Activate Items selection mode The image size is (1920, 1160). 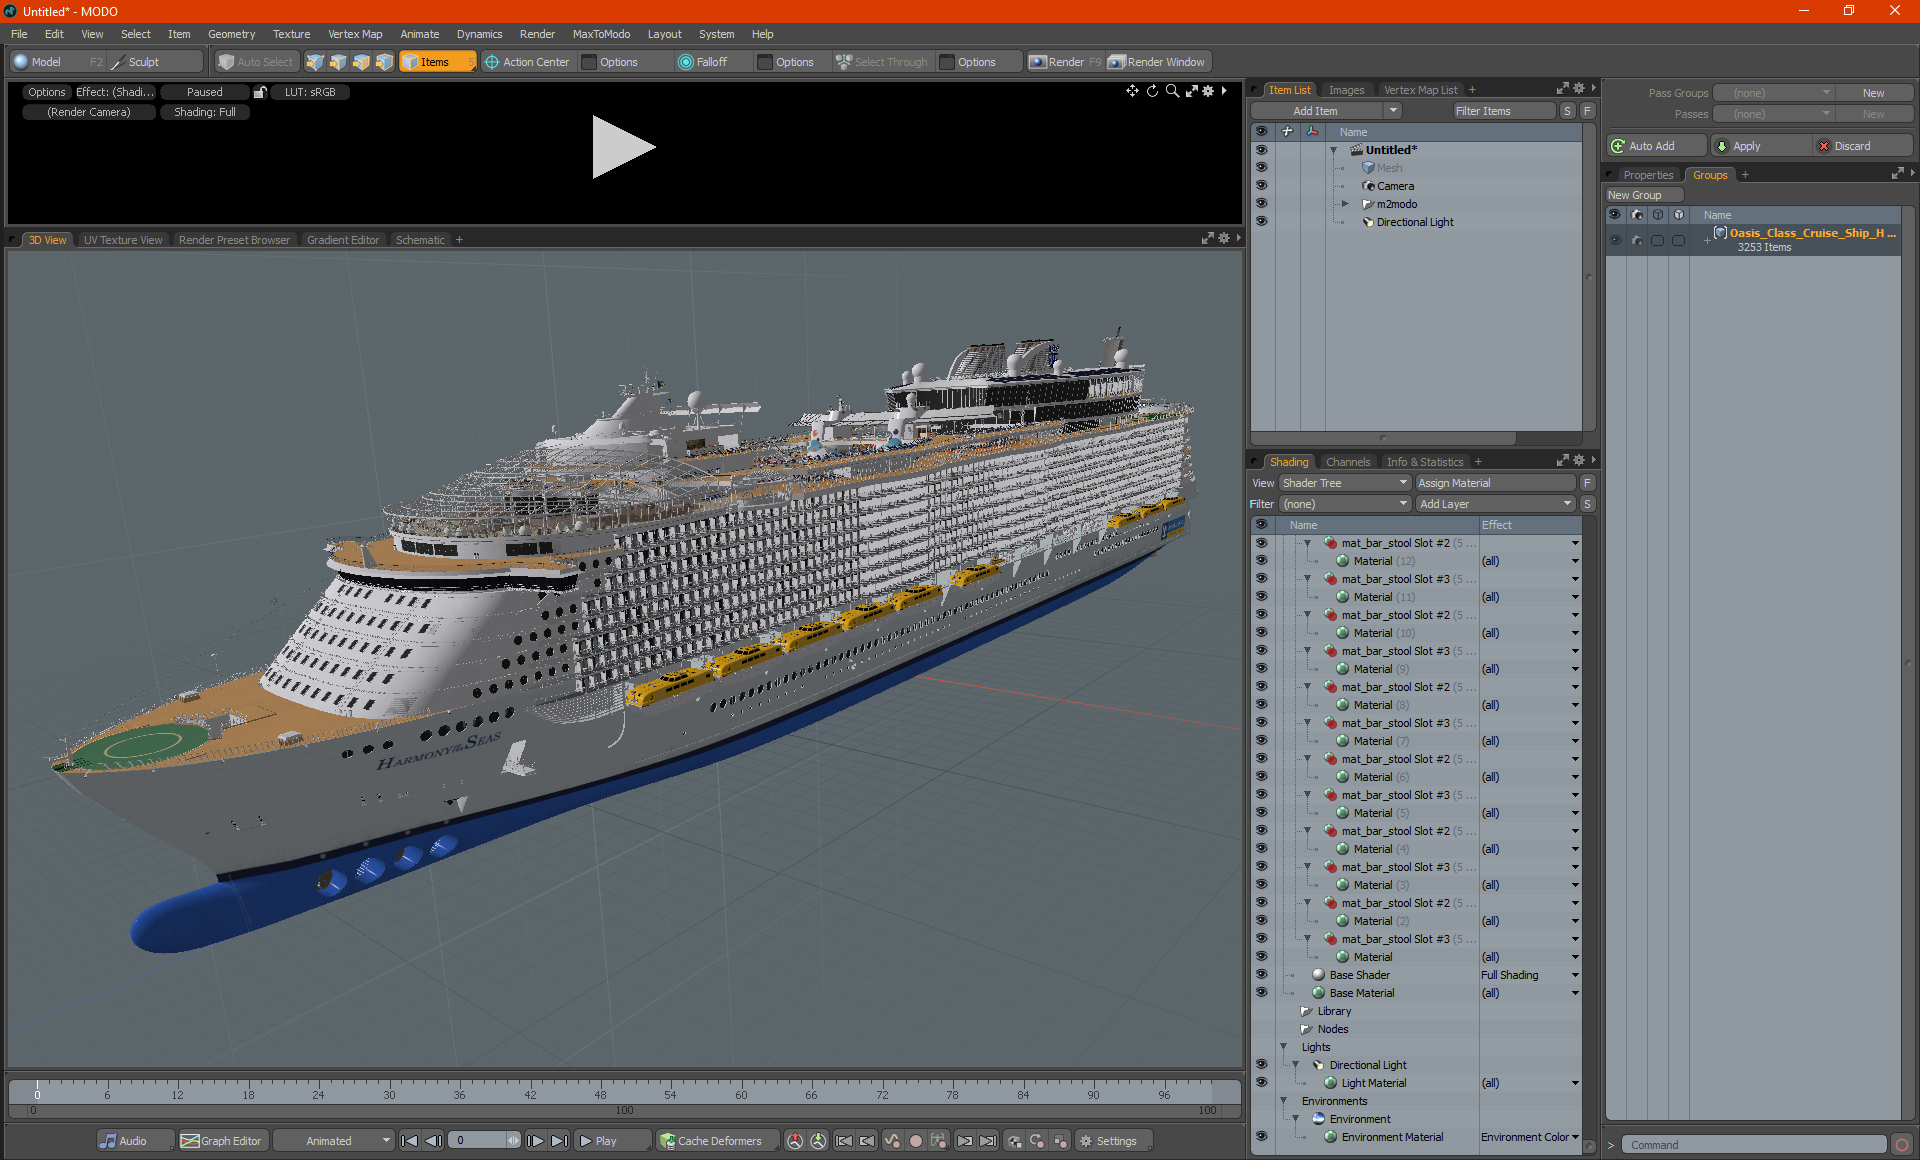pyautogui.click(x=438, y=62)
